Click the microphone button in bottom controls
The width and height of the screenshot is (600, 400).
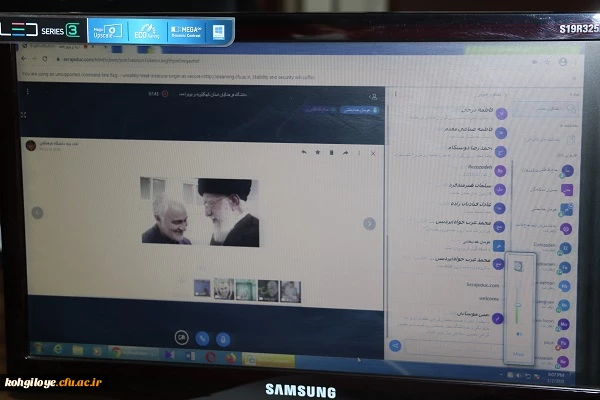(224, 339)
